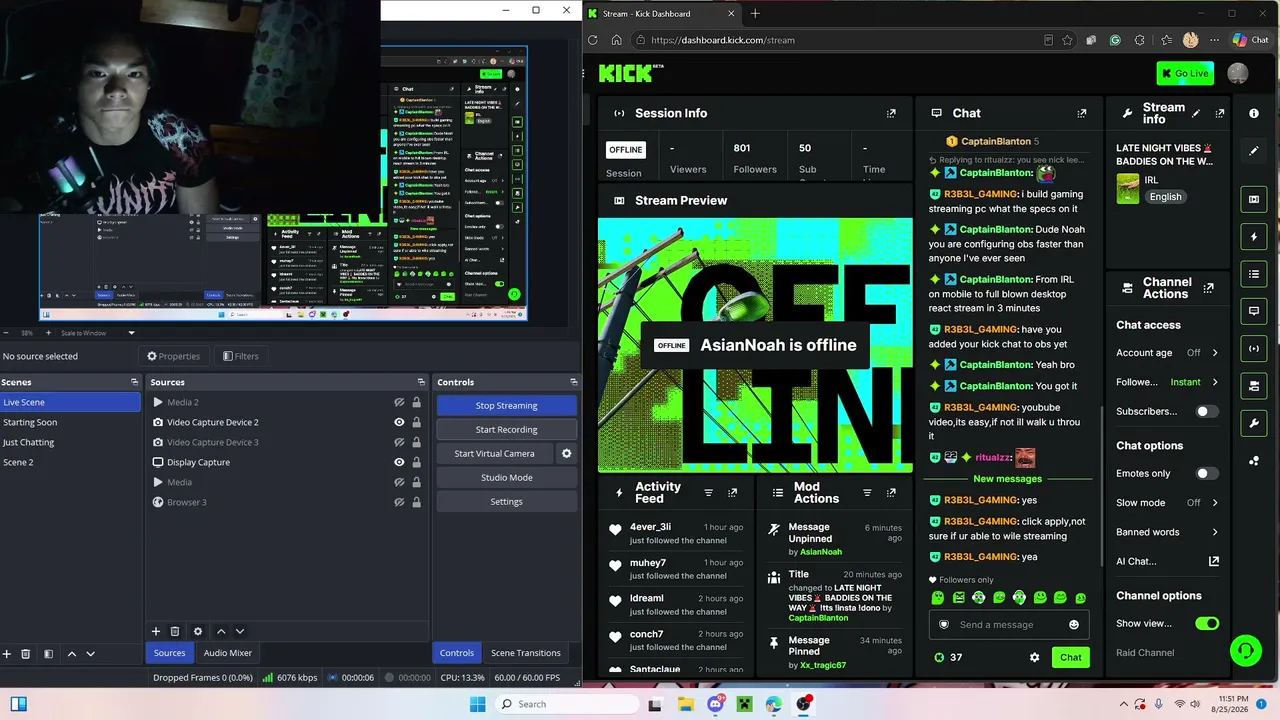Switch to the Scene Transitions tab
The image size is (1280, 720).
tap(525, 653)
